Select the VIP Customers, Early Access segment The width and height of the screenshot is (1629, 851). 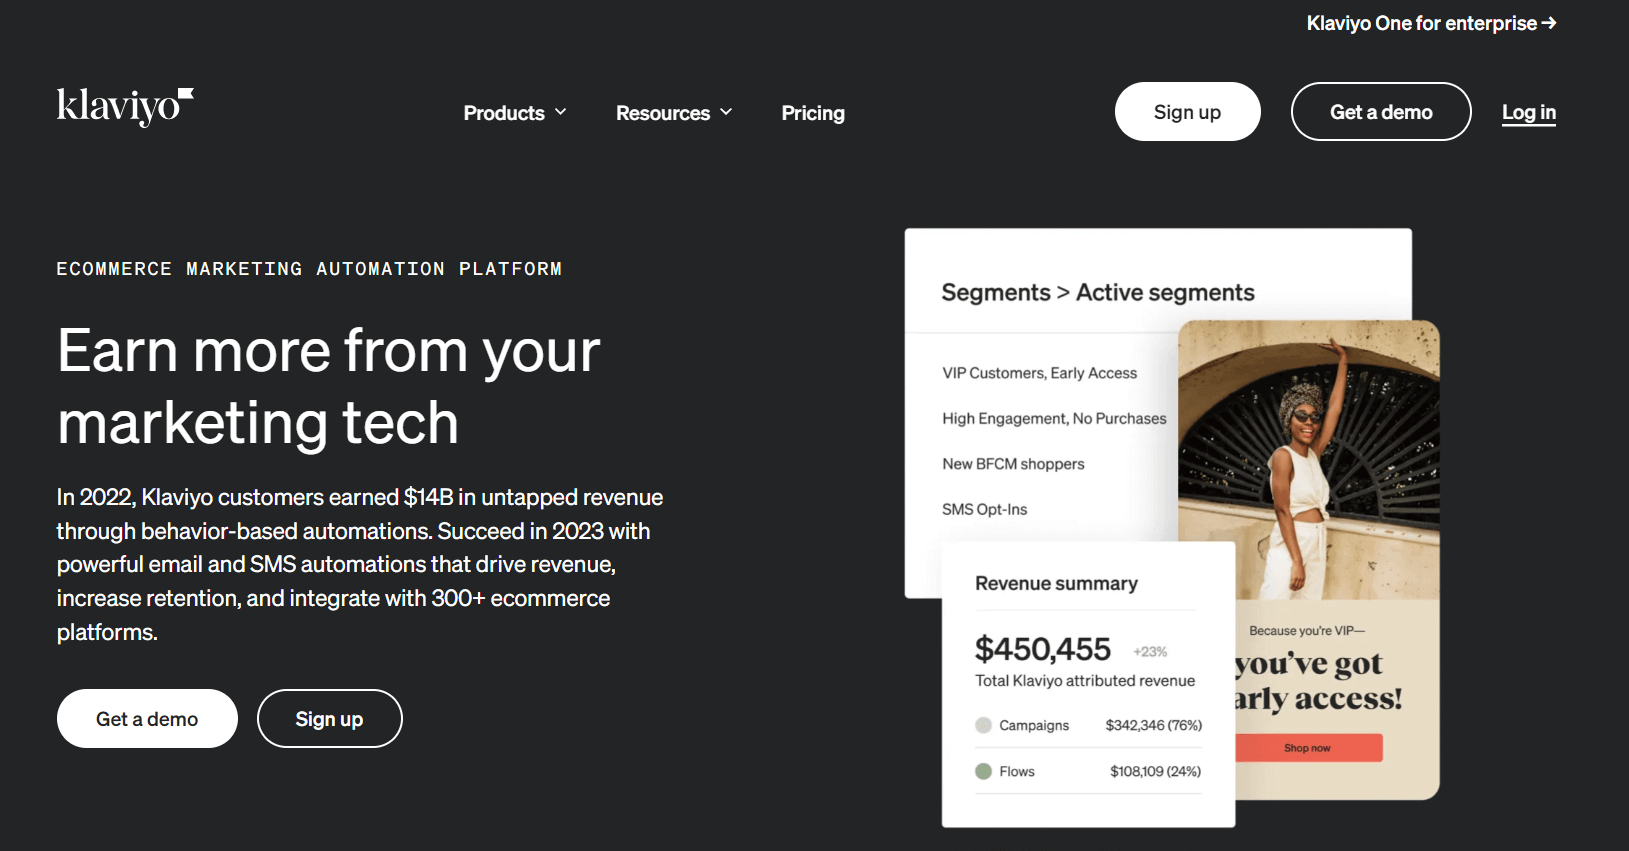pyautogui.click(x=1039, y=372)
